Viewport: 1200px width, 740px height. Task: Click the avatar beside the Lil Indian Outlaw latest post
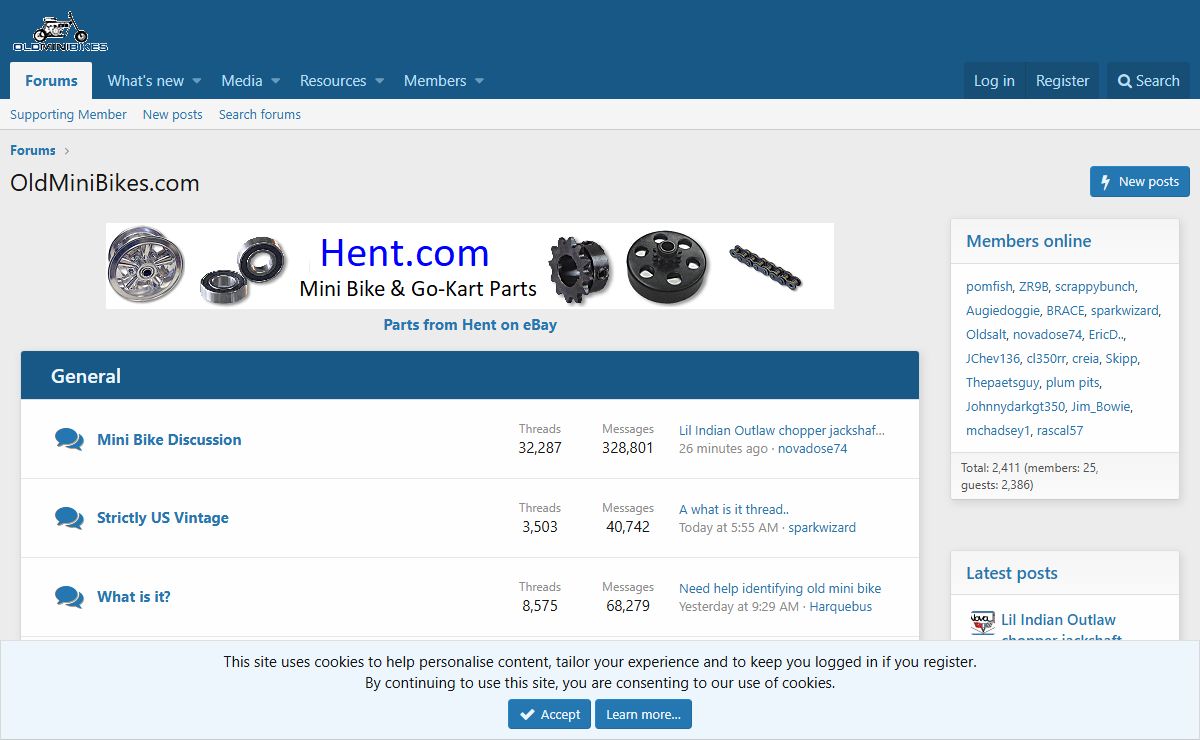tap(982, 623)
